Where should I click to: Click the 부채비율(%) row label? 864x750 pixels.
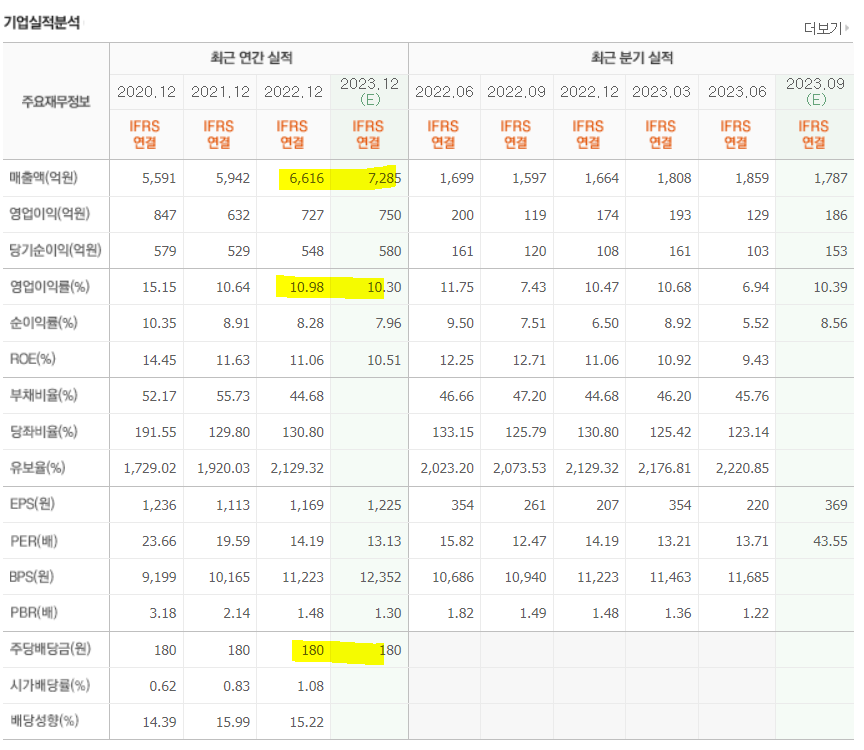tap(44, 396)
